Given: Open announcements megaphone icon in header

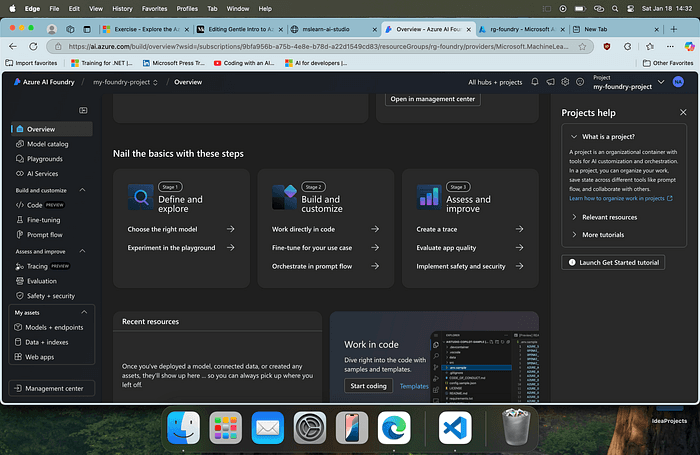Looking at the screenshot, I should coord(550,82).
